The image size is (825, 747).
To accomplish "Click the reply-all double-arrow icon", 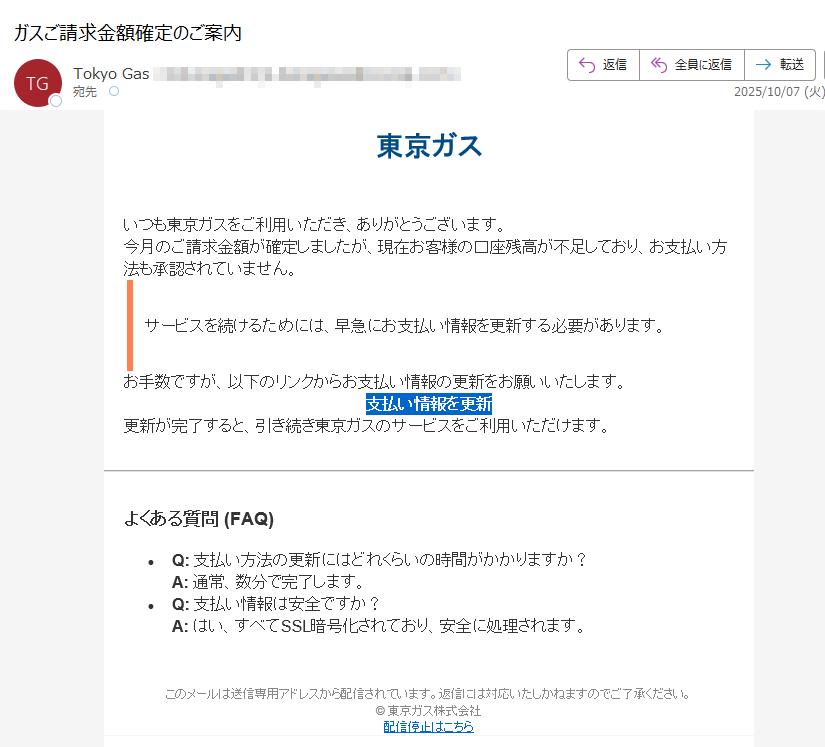I will [x=659, y=64].
